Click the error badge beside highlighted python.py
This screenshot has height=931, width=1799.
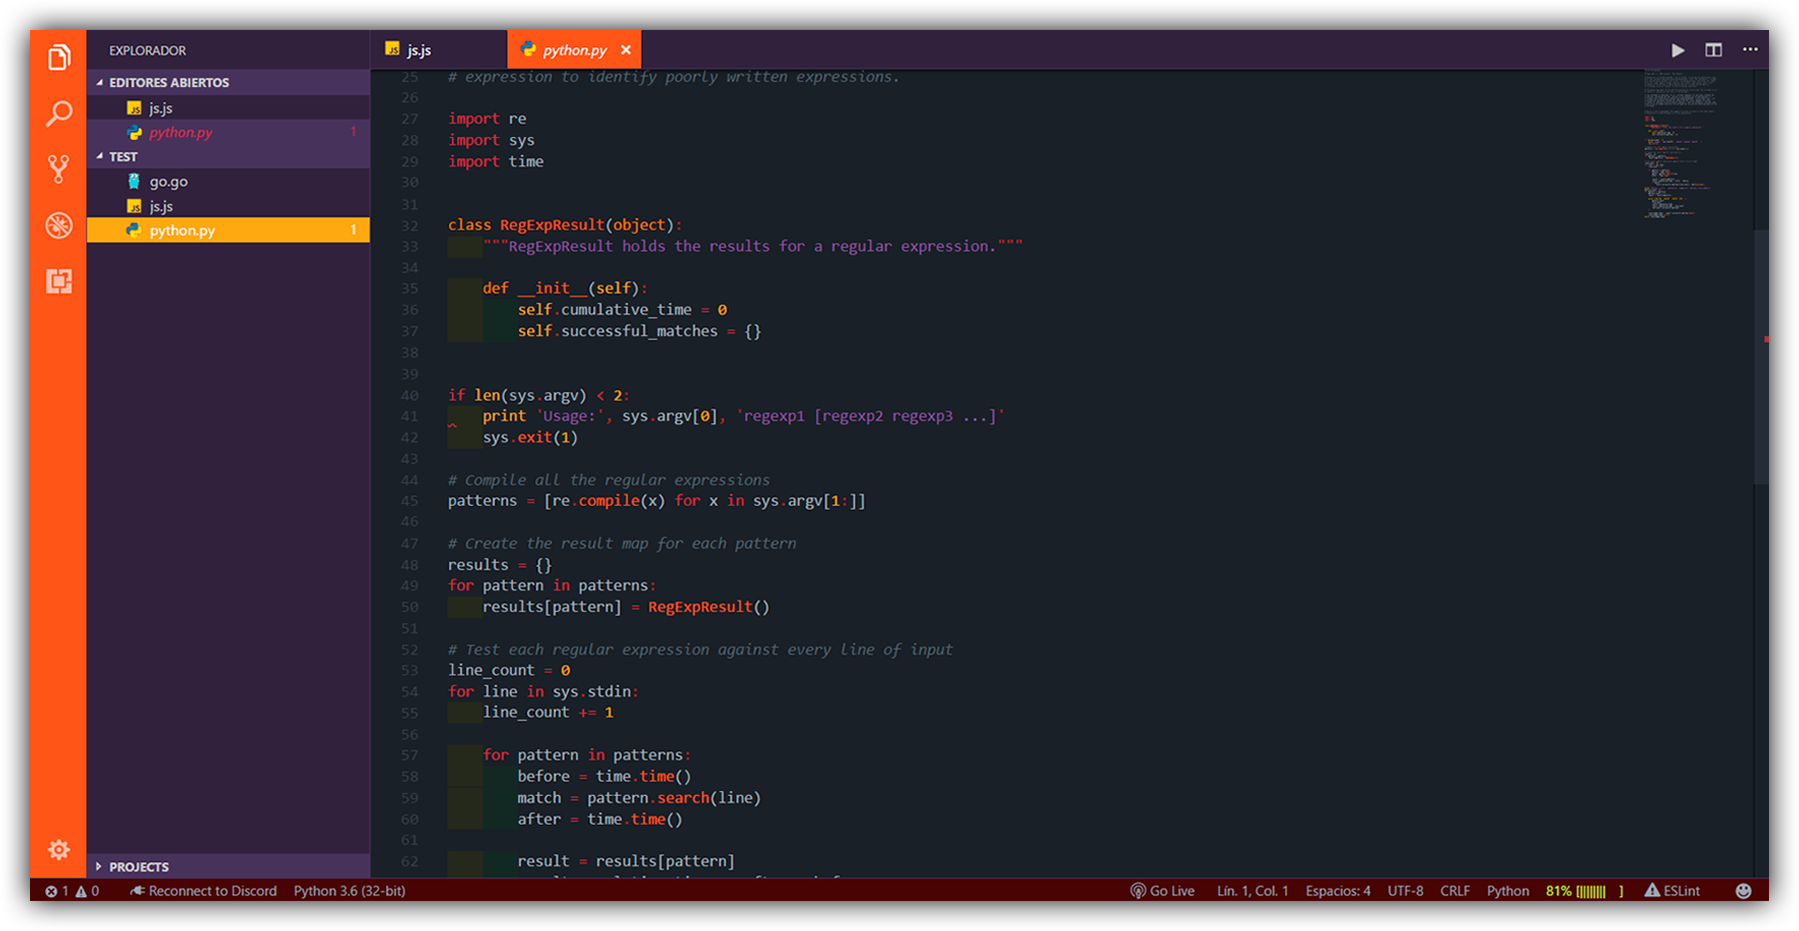[x=353, y=230]
